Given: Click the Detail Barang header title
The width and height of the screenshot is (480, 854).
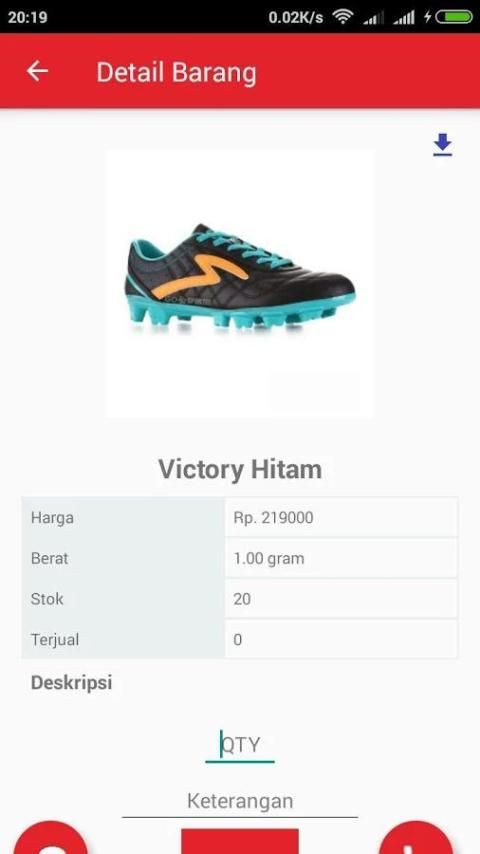Looking at the screenshot, I should (x=176, y=72).
